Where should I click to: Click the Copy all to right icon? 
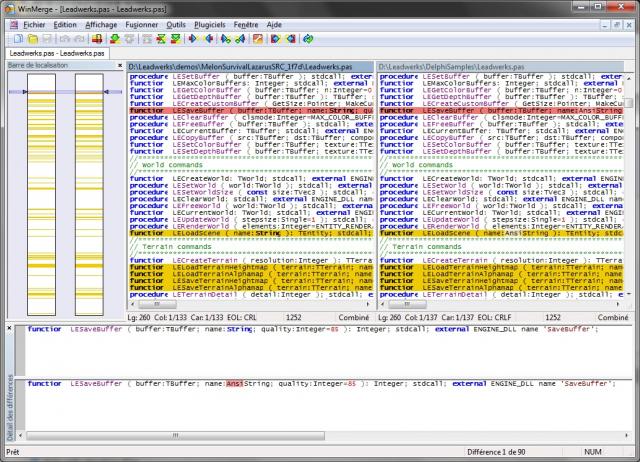click(274, 38)
